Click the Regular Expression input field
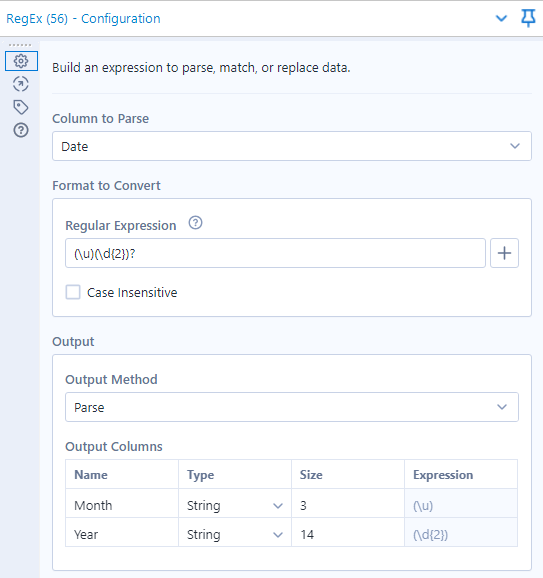Screen dimensions: 543x578 click(275, 253)
